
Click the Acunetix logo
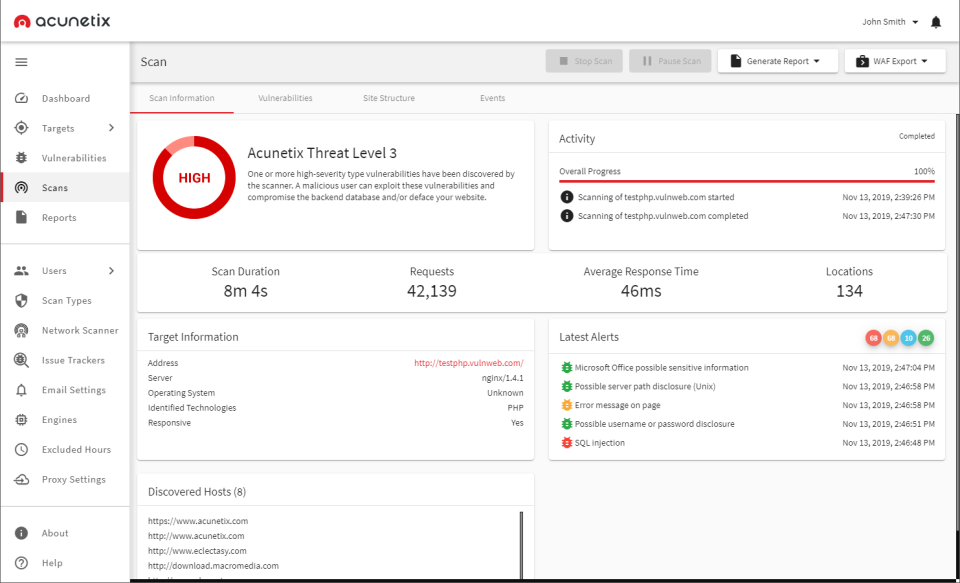click(x=62, y=21)
